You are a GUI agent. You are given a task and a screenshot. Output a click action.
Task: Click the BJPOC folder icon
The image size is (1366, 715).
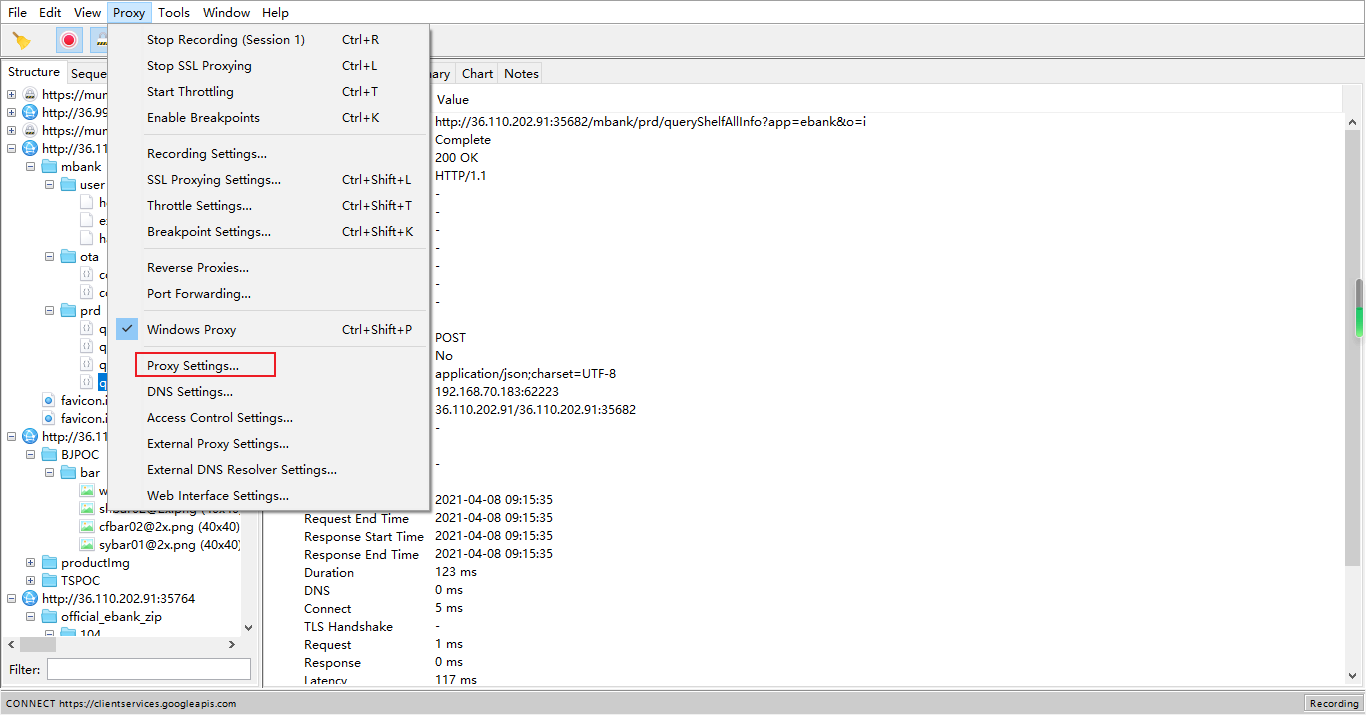tap(49, 455)
